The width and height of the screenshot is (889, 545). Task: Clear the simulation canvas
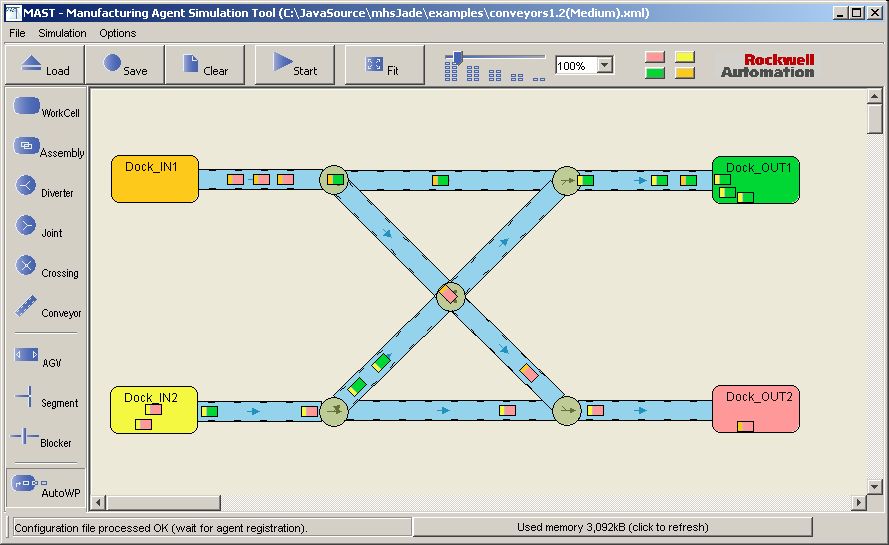click(205, 65)
